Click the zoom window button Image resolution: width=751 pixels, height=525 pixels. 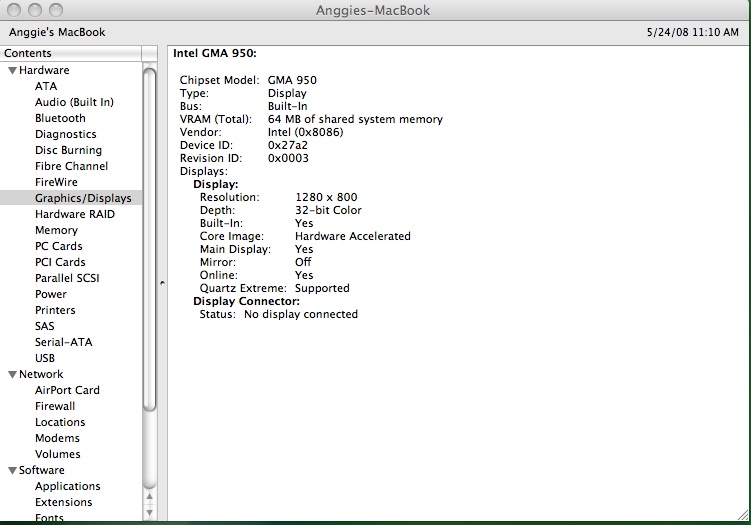(x=56, y=10)
